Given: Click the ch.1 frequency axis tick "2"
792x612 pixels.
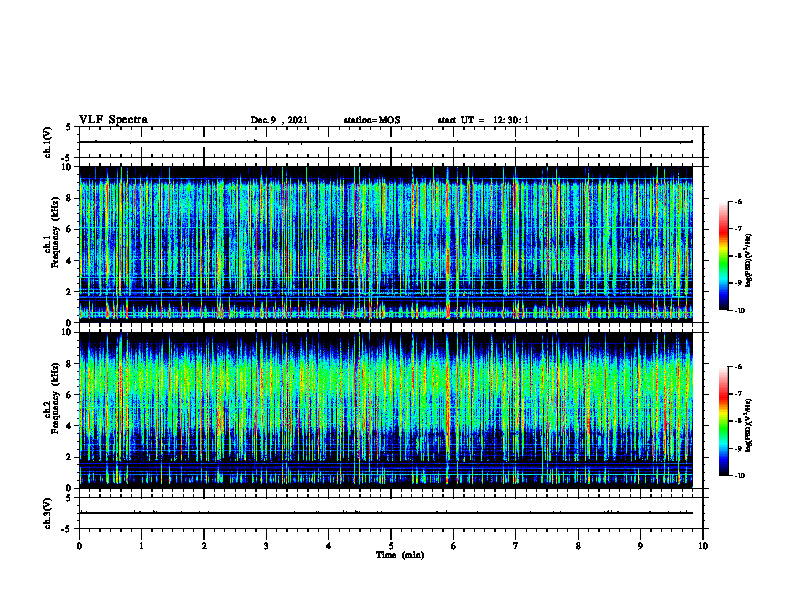Looking at the screenshot, I should point(70,292).
